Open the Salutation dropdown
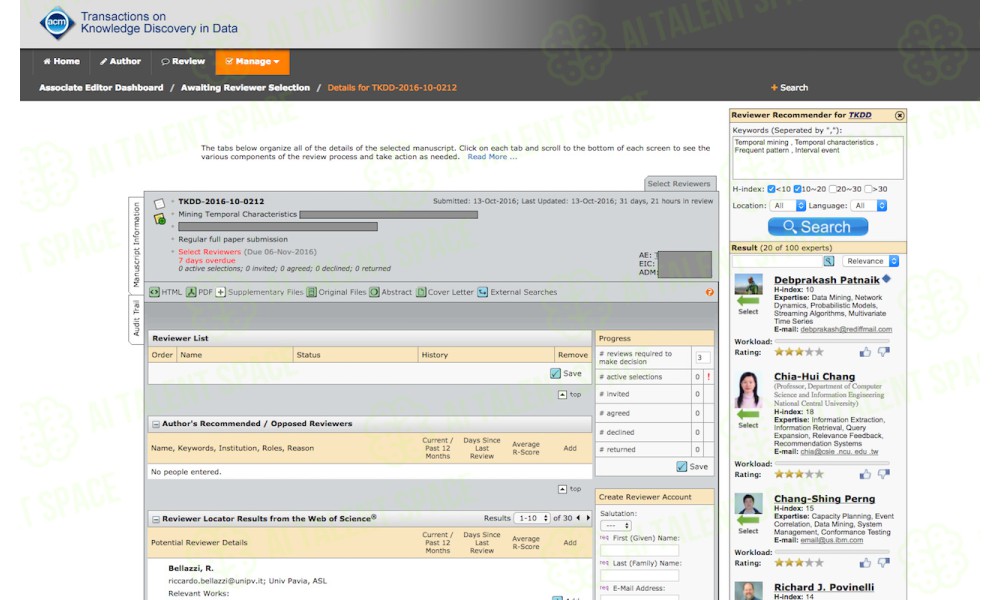This screenshot has height=600, width=1000. pyautogui.click(x=615, y=525)
